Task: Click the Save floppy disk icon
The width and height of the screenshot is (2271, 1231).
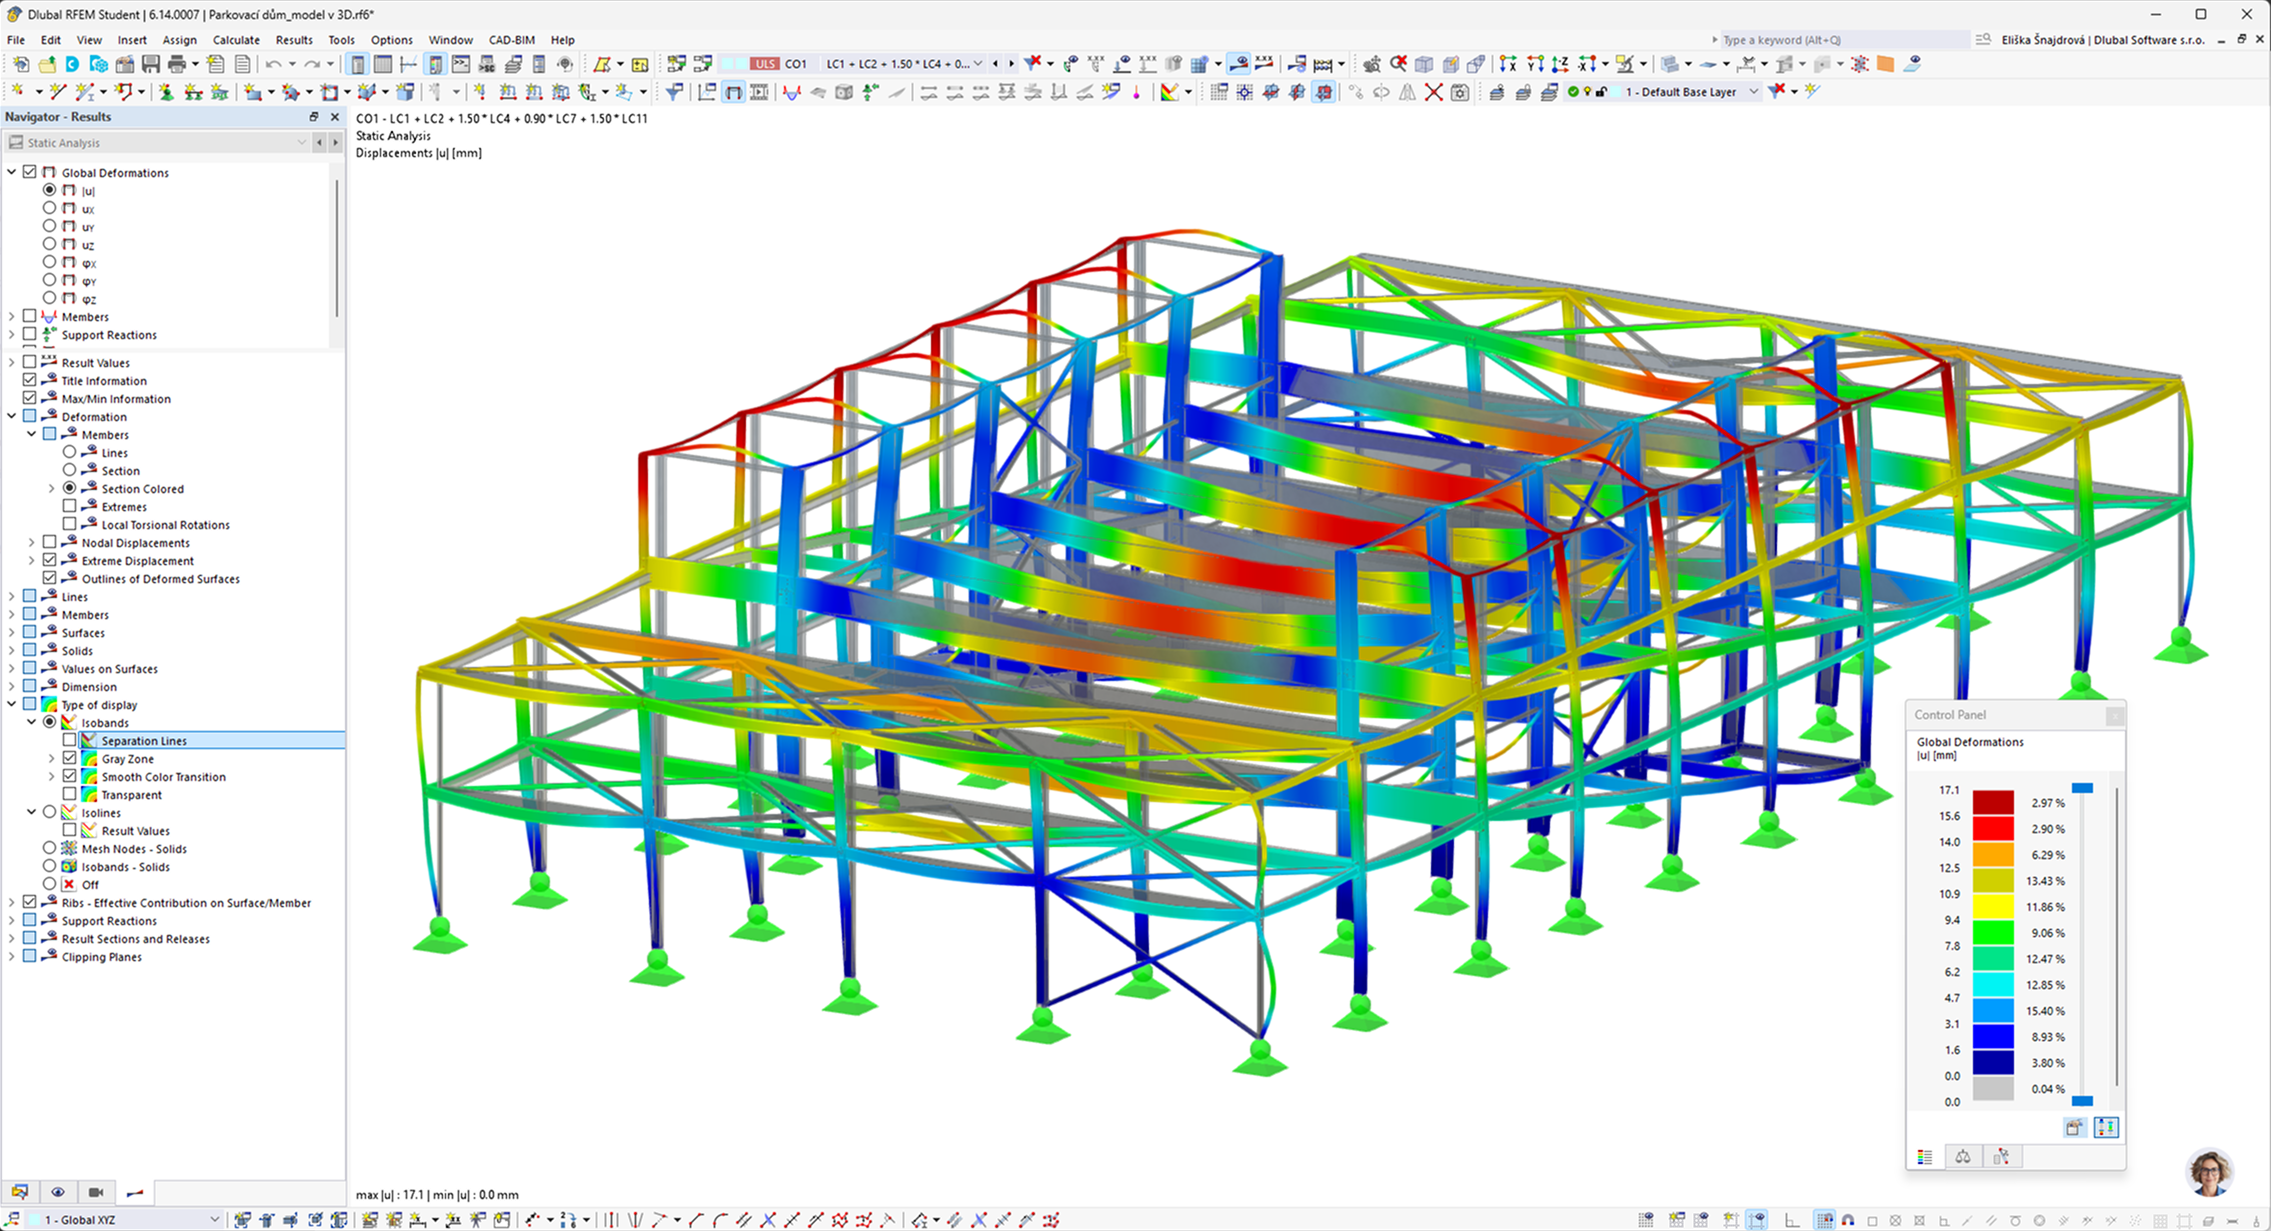Action: click(151, 64)
